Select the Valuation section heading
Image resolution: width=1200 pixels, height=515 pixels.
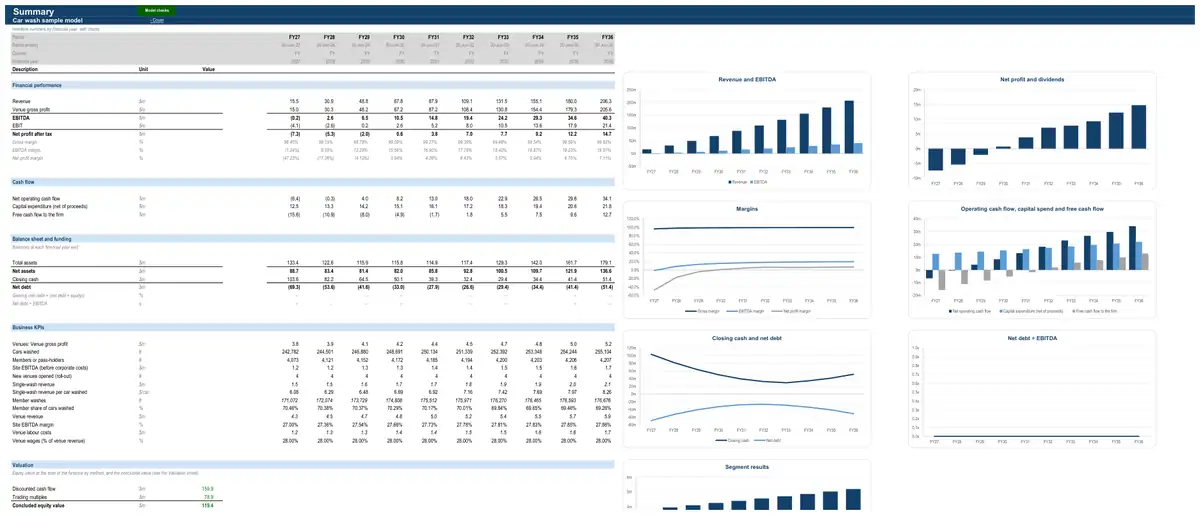pos(23,465)
